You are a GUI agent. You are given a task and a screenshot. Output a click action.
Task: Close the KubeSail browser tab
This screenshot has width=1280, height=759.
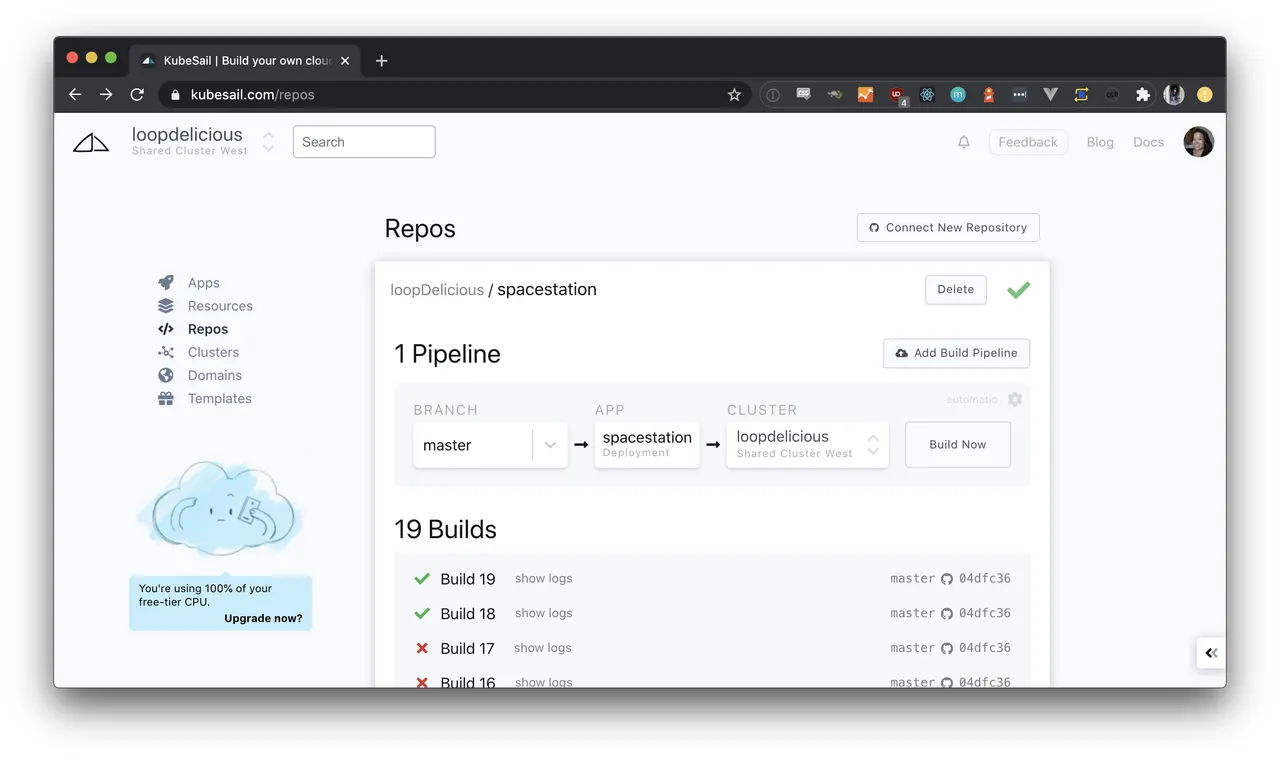tap(345, 61)
